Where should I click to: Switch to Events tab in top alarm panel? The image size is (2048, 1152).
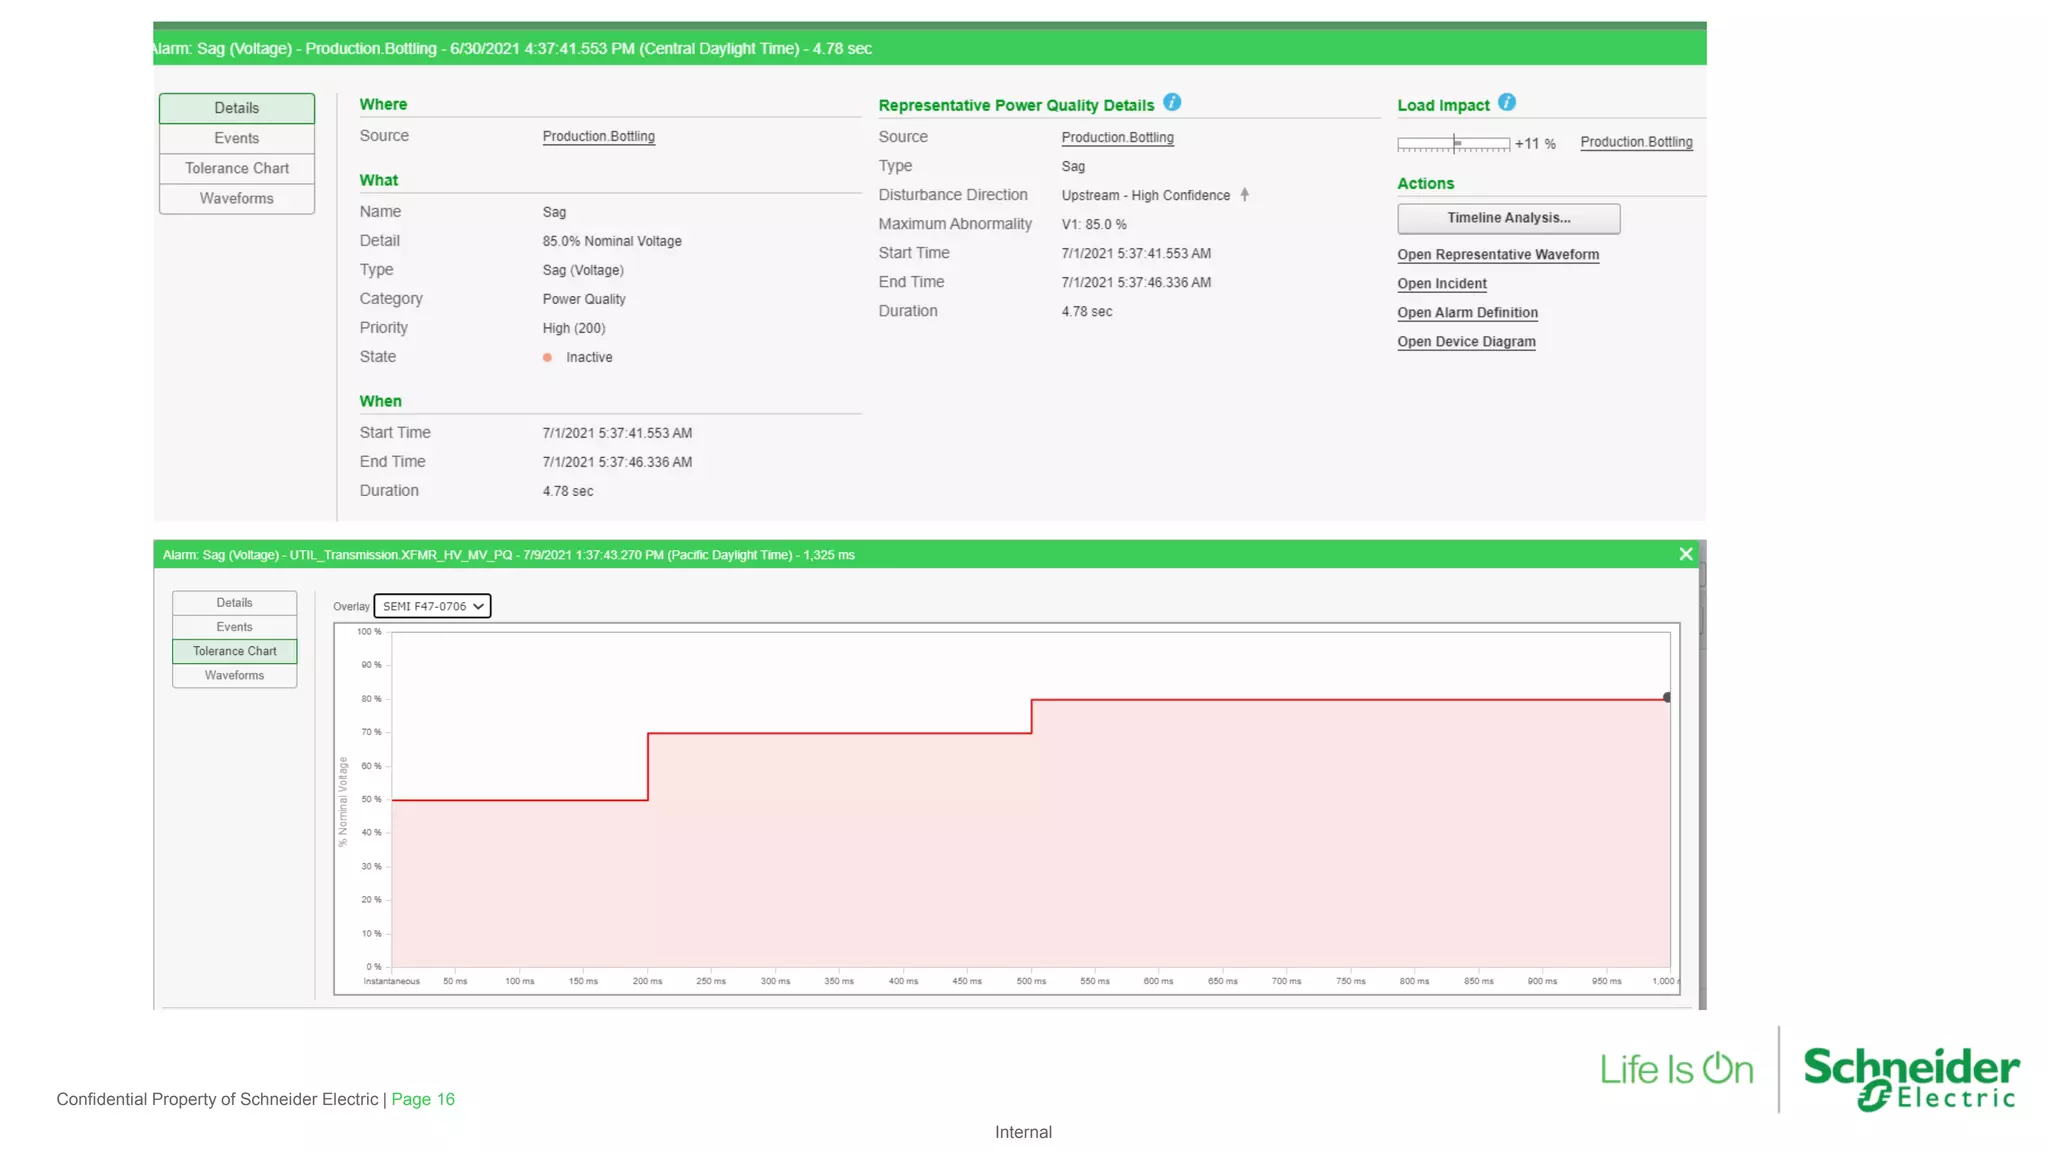point(237,138)
